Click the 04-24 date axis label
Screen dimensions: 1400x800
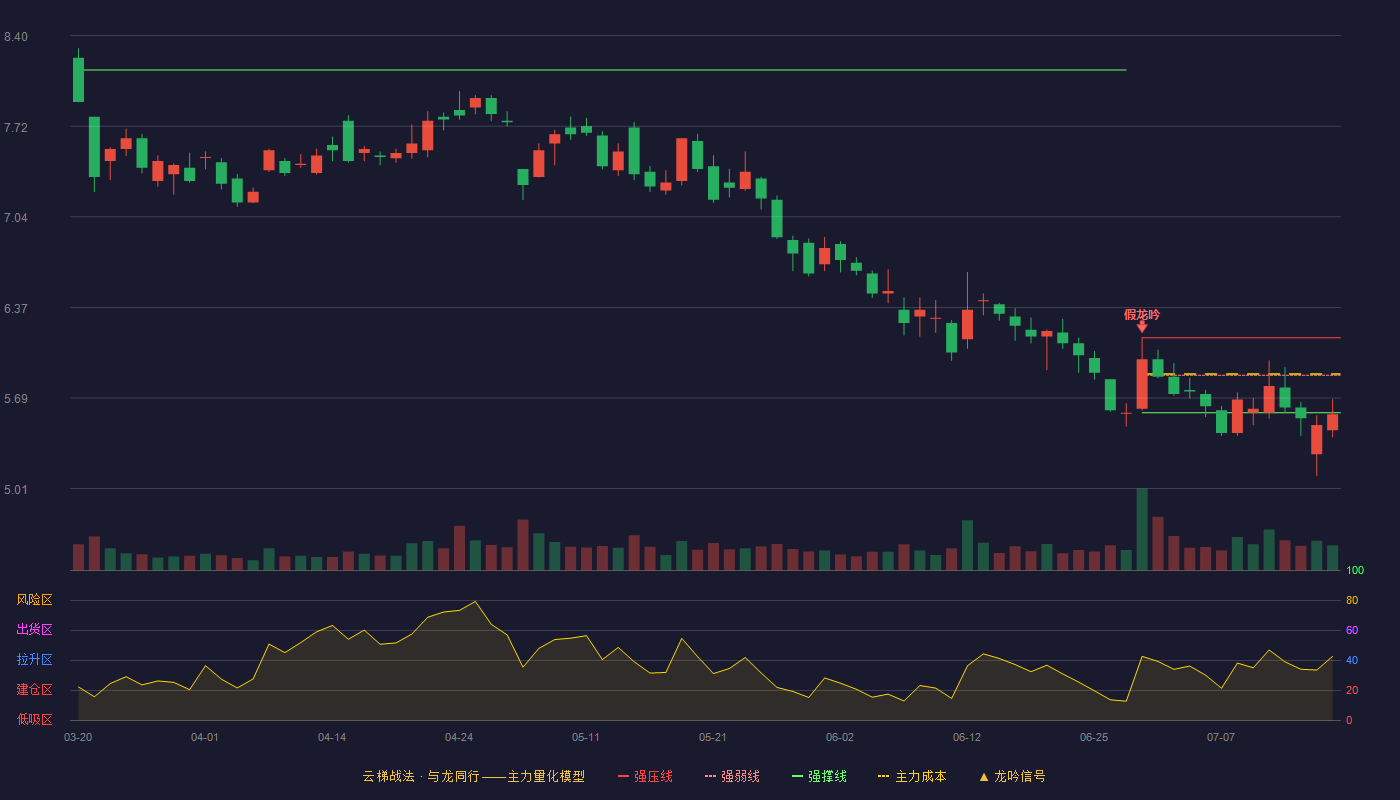(x=459, y=737)
